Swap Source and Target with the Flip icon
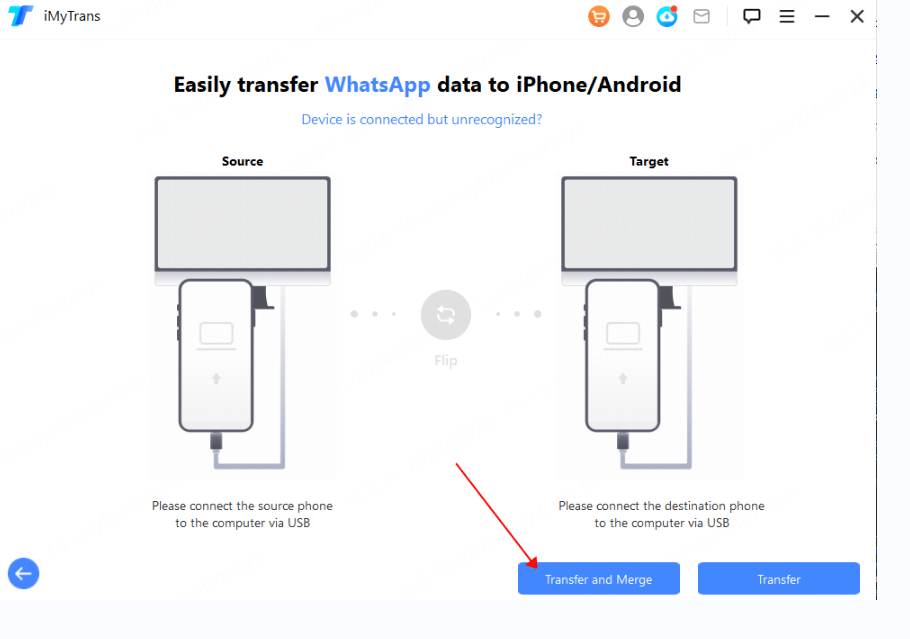 point(445,314)
